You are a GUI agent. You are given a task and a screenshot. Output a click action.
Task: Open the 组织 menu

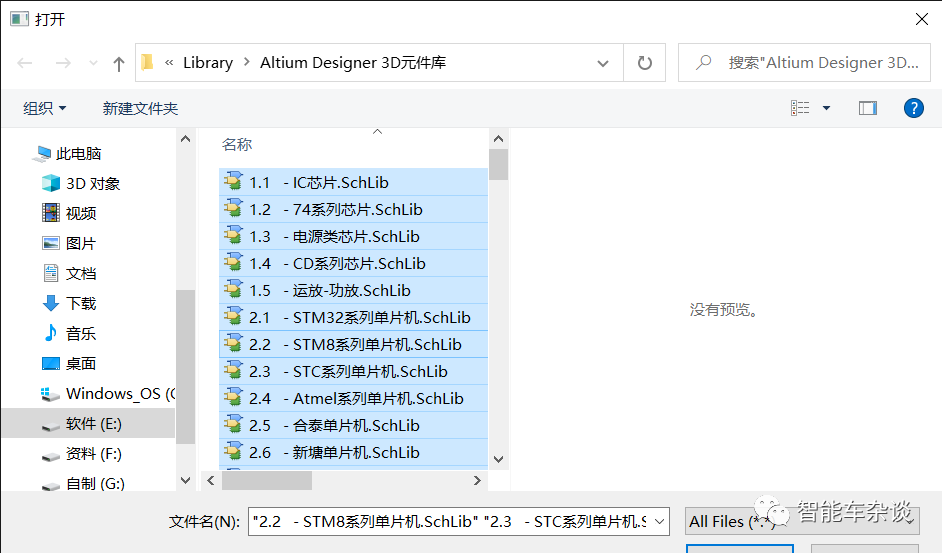[44, 109]
